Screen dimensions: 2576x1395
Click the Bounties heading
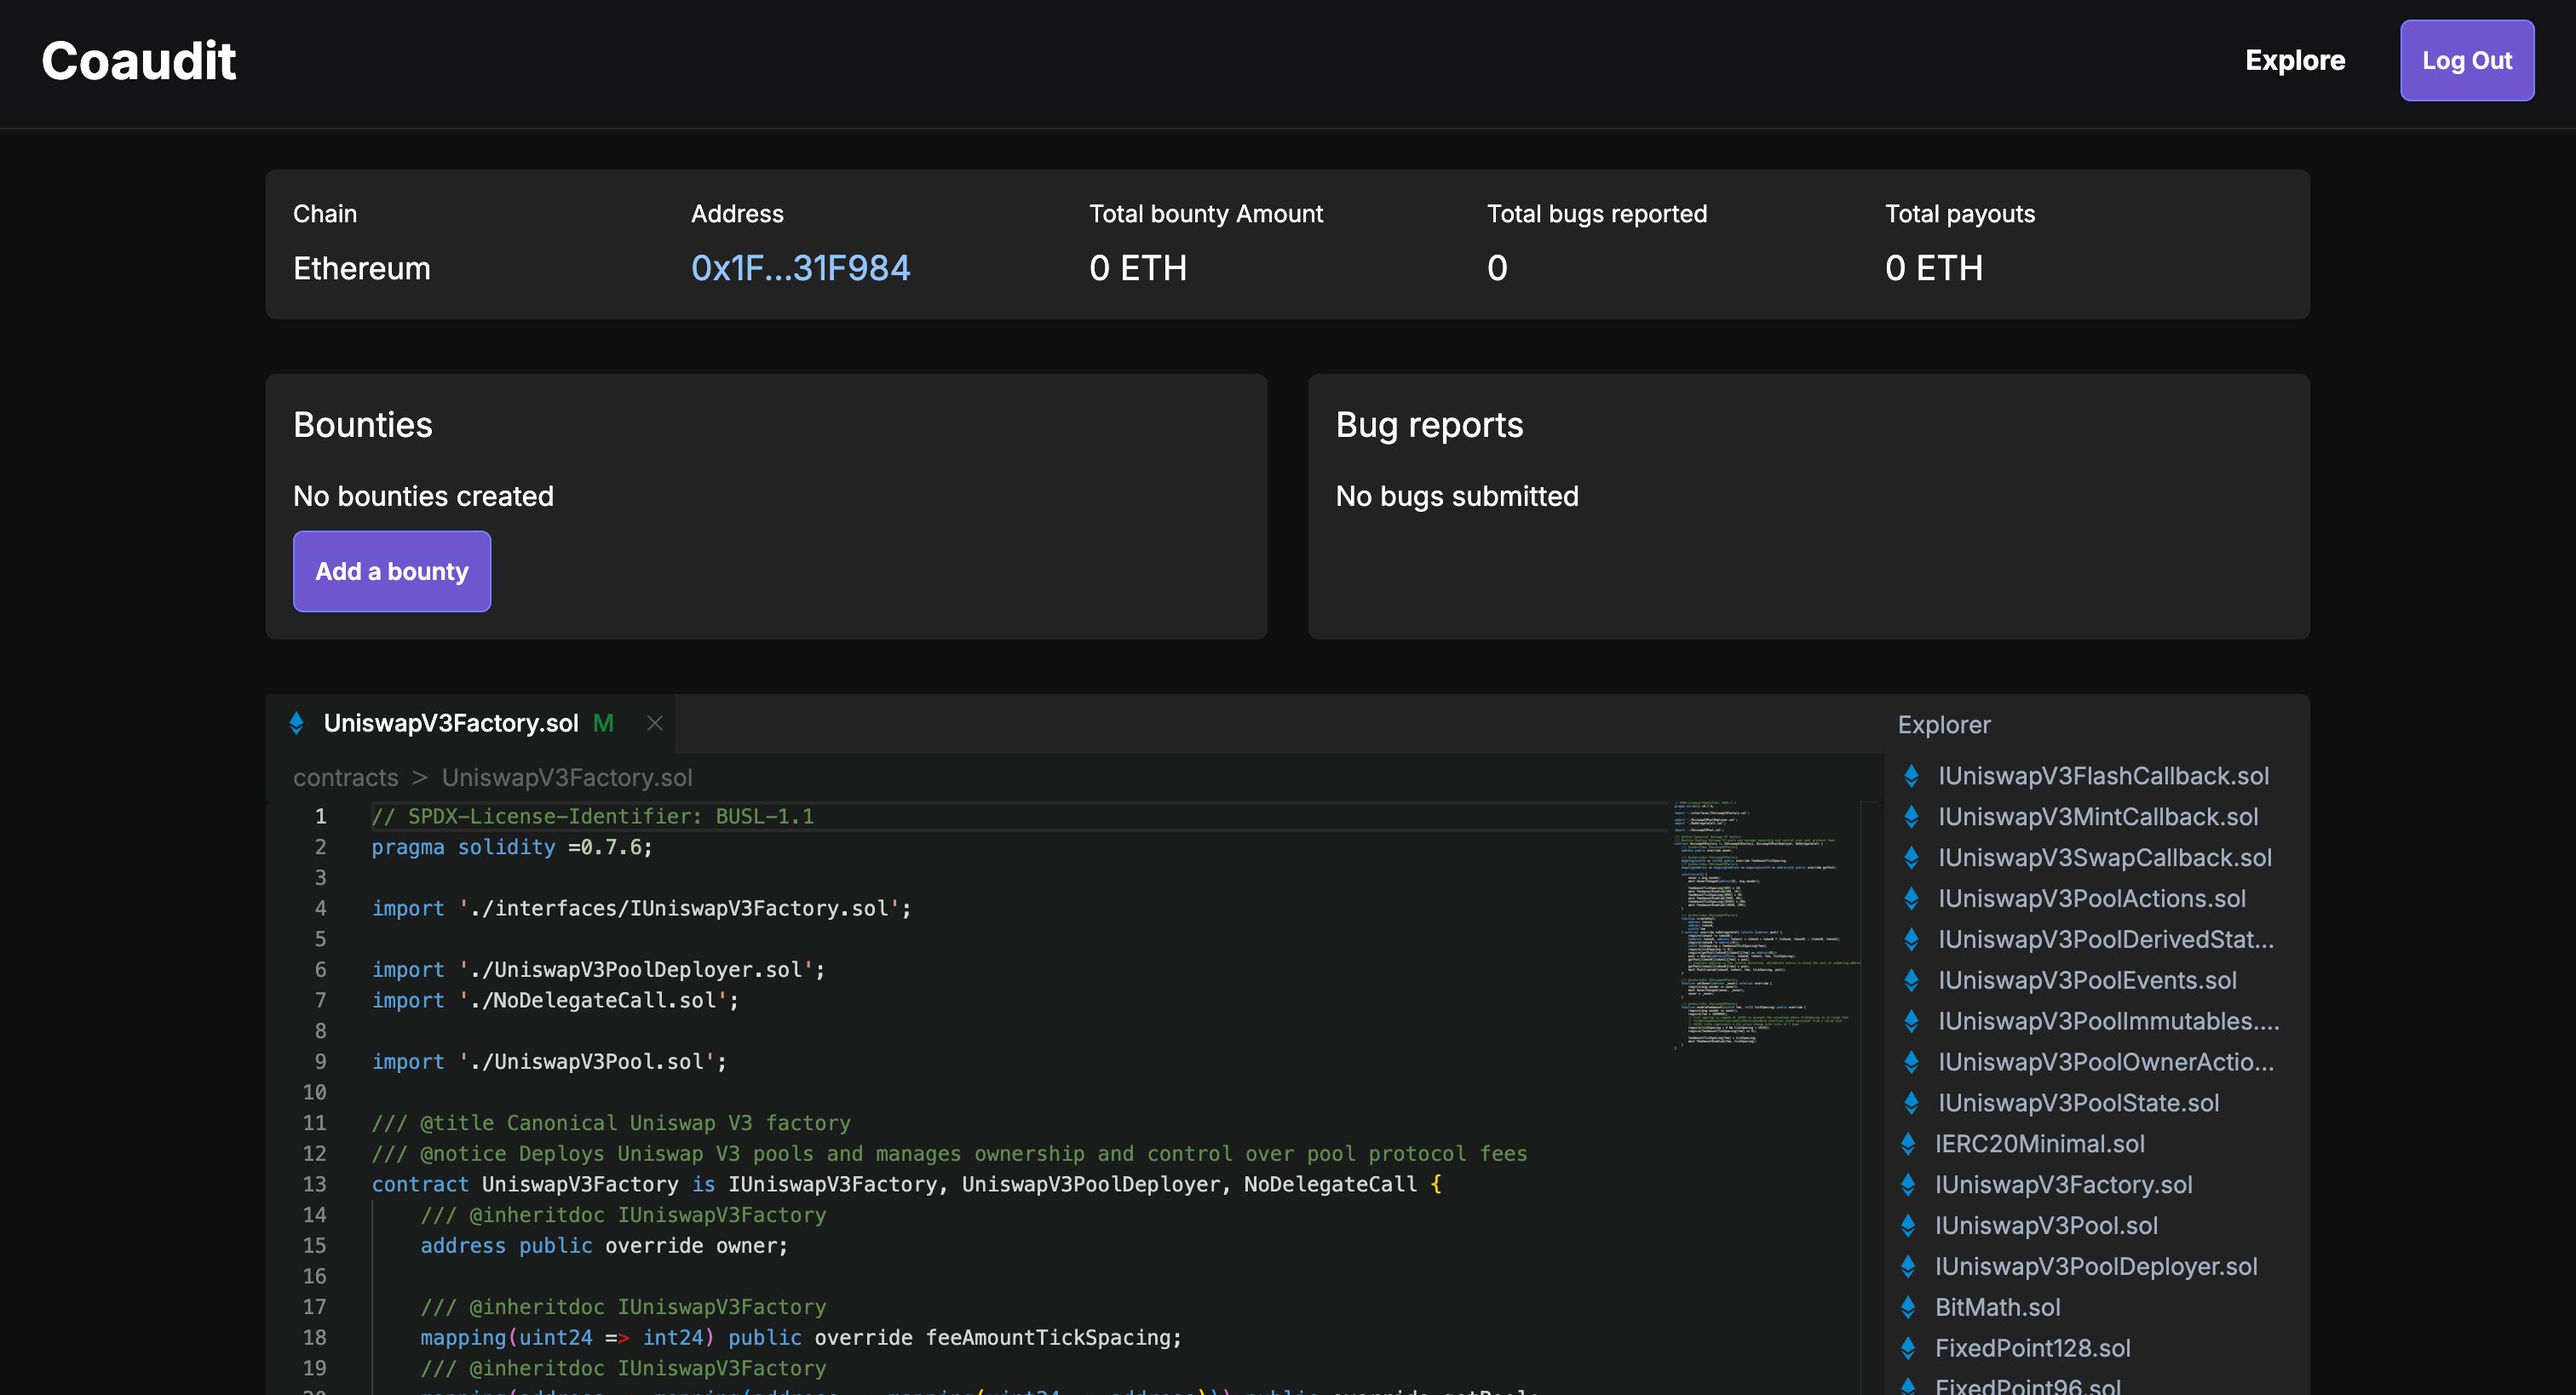tap(363, 425)
